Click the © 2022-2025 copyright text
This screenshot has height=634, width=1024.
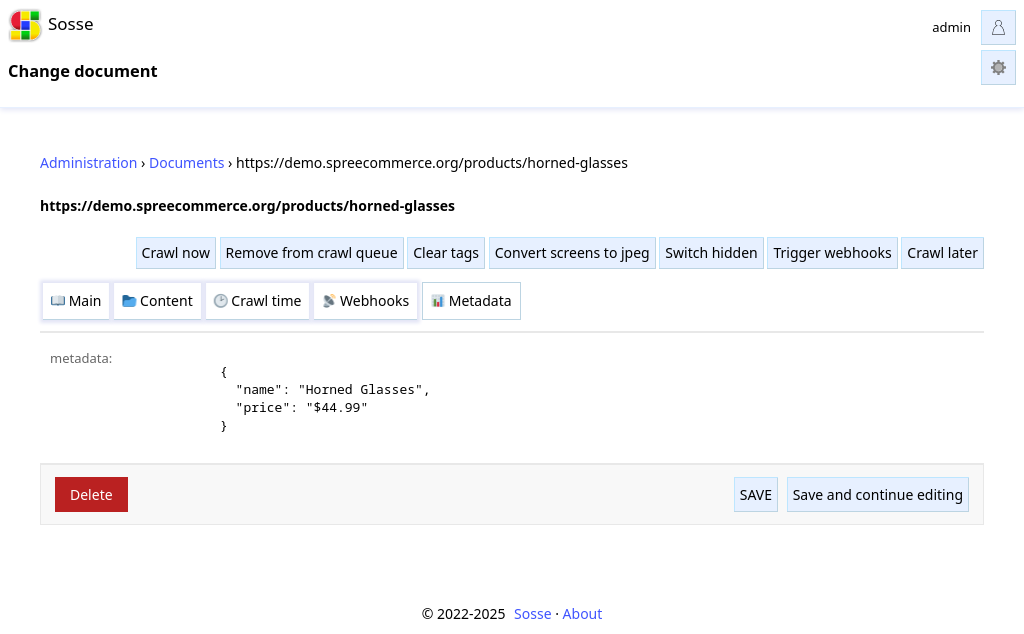(x=463, y=614)
